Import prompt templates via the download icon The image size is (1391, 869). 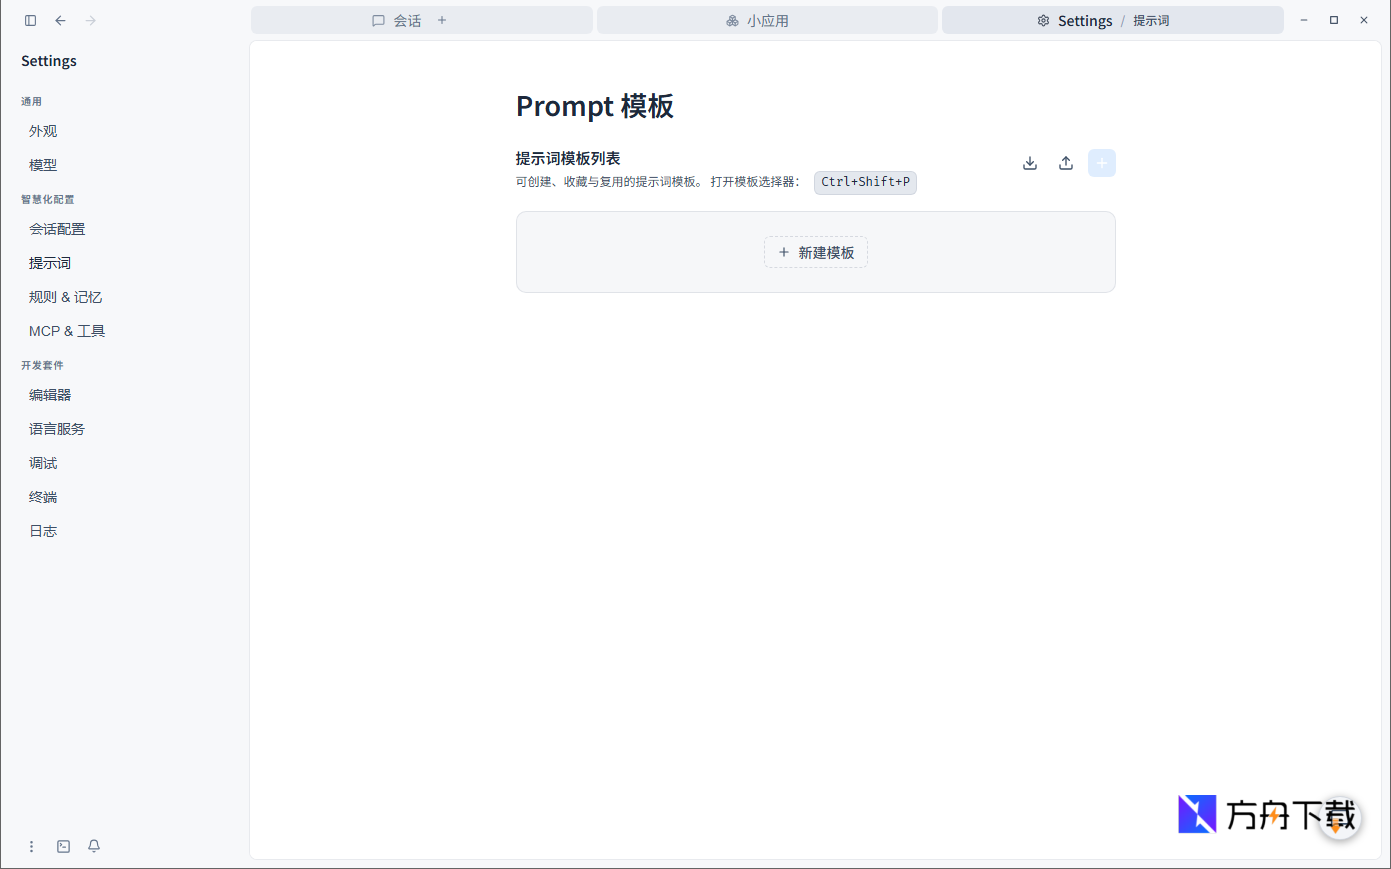tap(1029, 162)
